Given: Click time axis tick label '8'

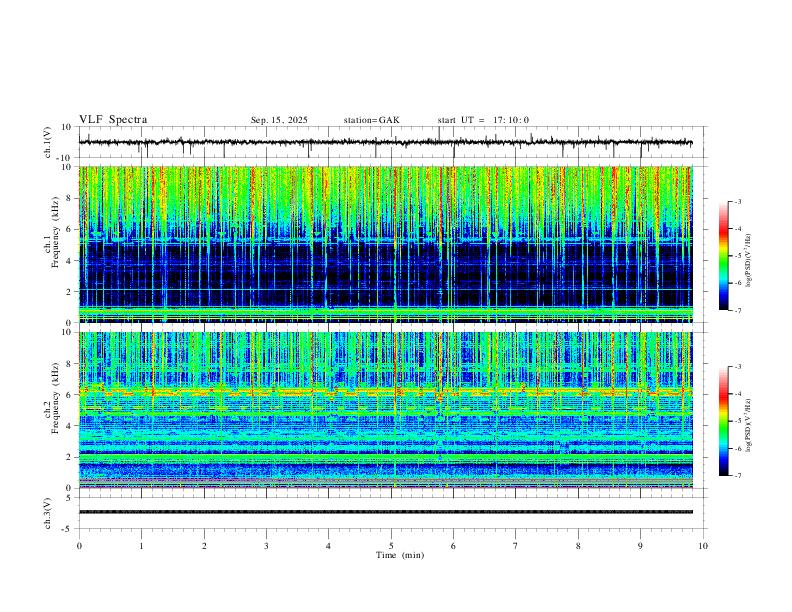Looking at the screenshot, I should [578, 546].
